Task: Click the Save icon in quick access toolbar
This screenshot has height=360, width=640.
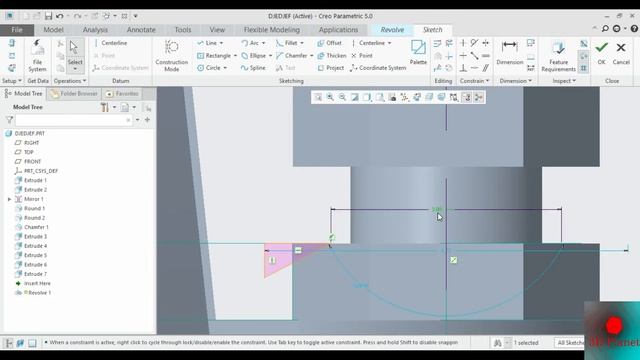Action: pyautogui.click(x=48, y=16)
